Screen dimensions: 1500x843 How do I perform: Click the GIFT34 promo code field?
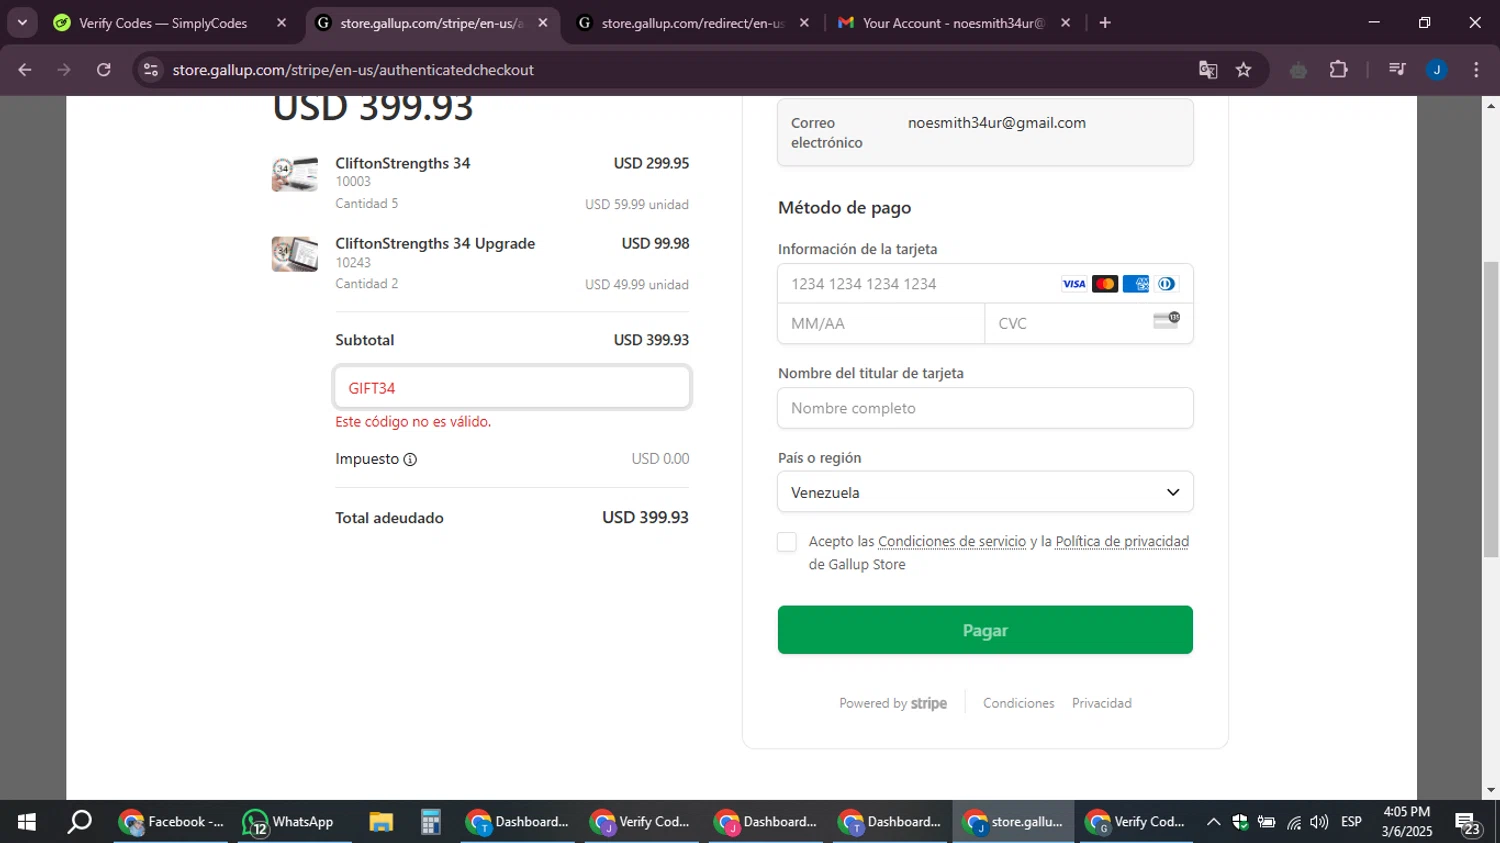(512, 388)
